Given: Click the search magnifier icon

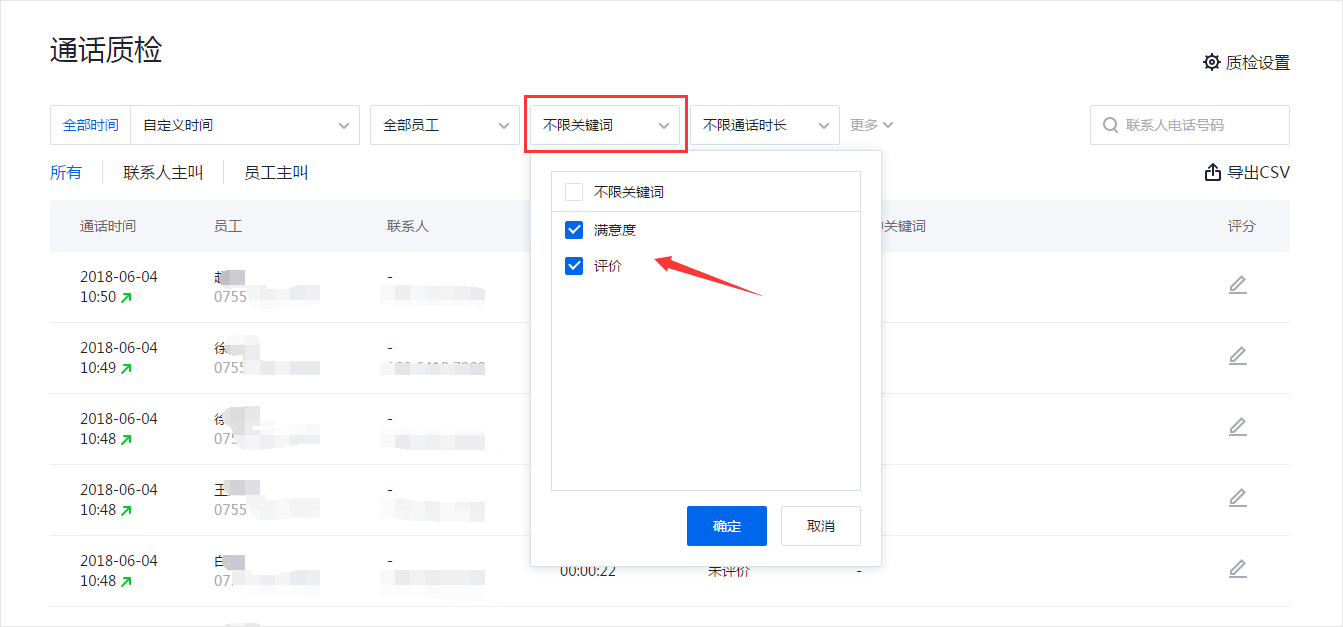Looking at the screenshot, I should pos(1110,125).
